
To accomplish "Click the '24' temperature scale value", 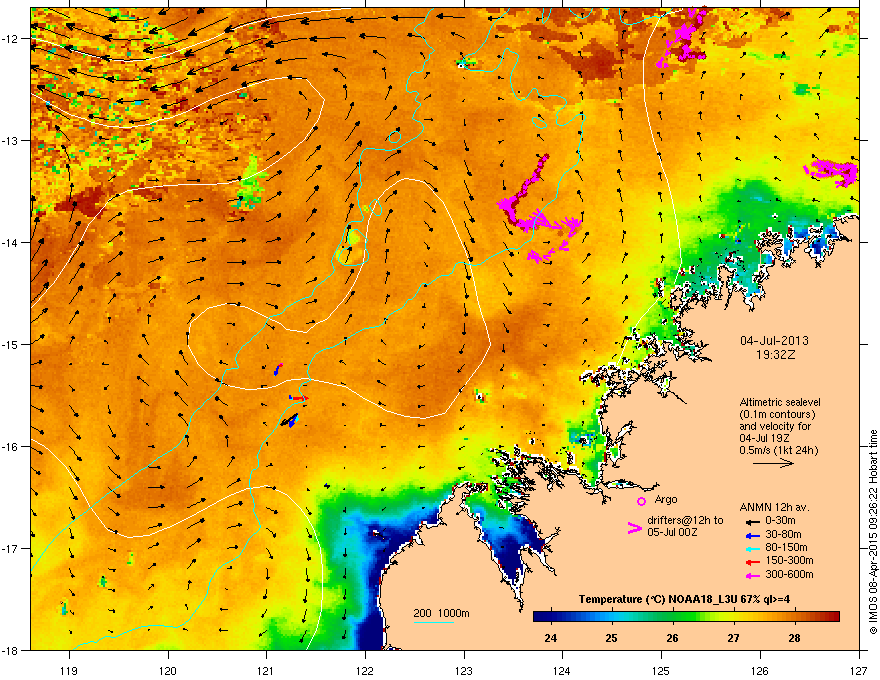I will pyautogui.click(x=551, y=638).
